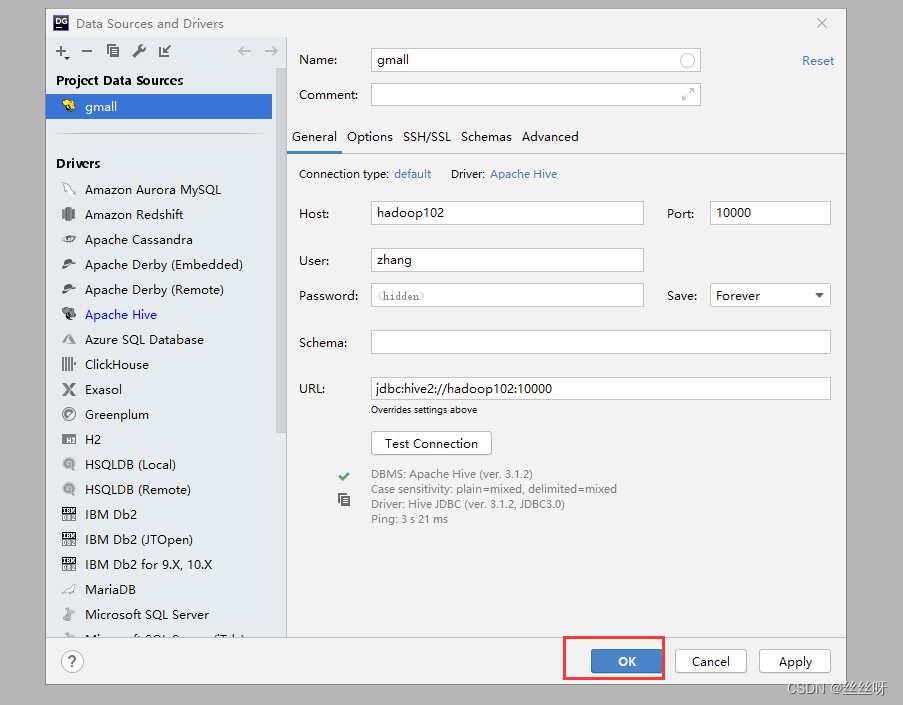Screen dimensions: 903x705
Task: Select IBM Db2 (JTOpen) driver
Action: tap(138, 540)
